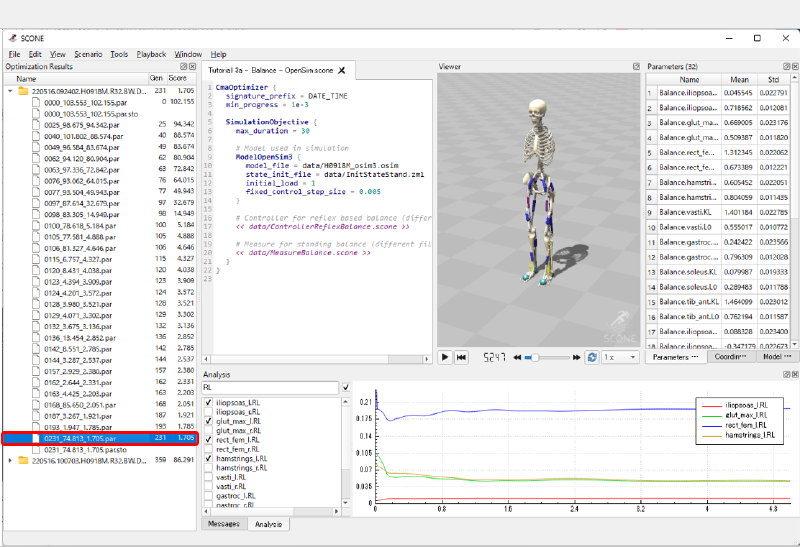Viewport: 800px width, 547px height.
Task: Undock the Optimization Results panel
Action: click(182, 67)
